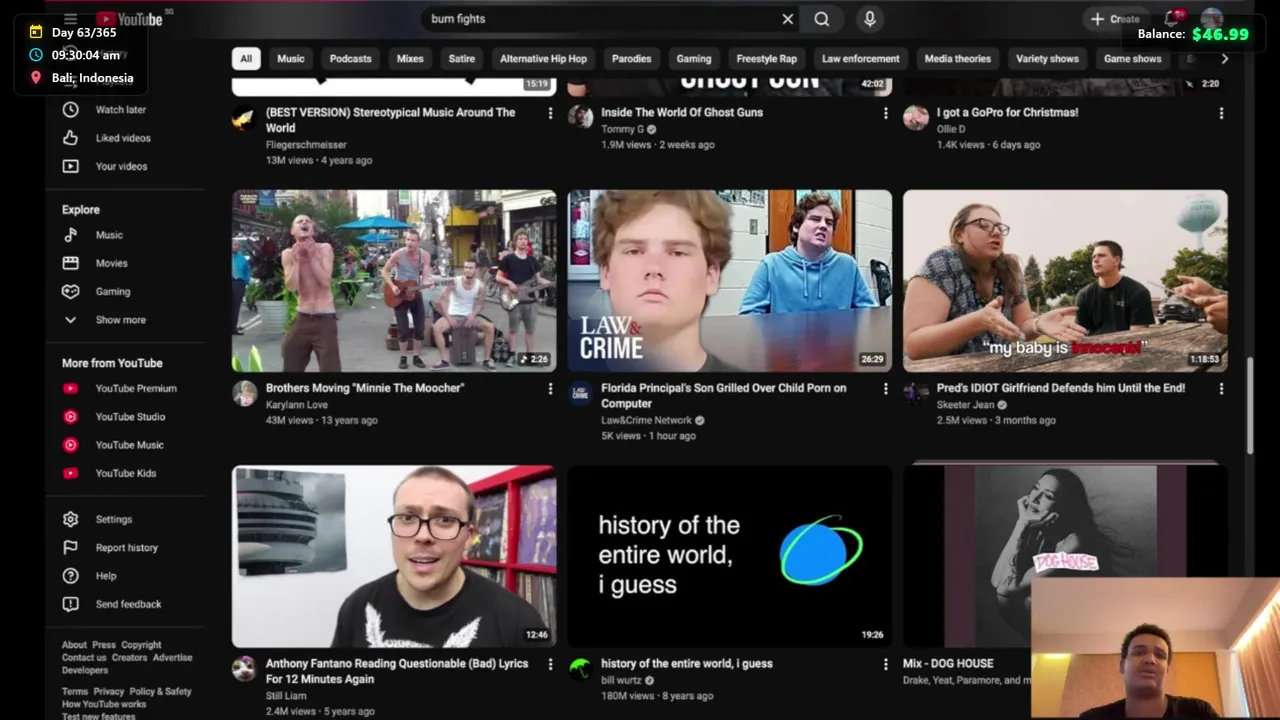Select the Game shows chip
The image size is (1280, 720).
1133,59
